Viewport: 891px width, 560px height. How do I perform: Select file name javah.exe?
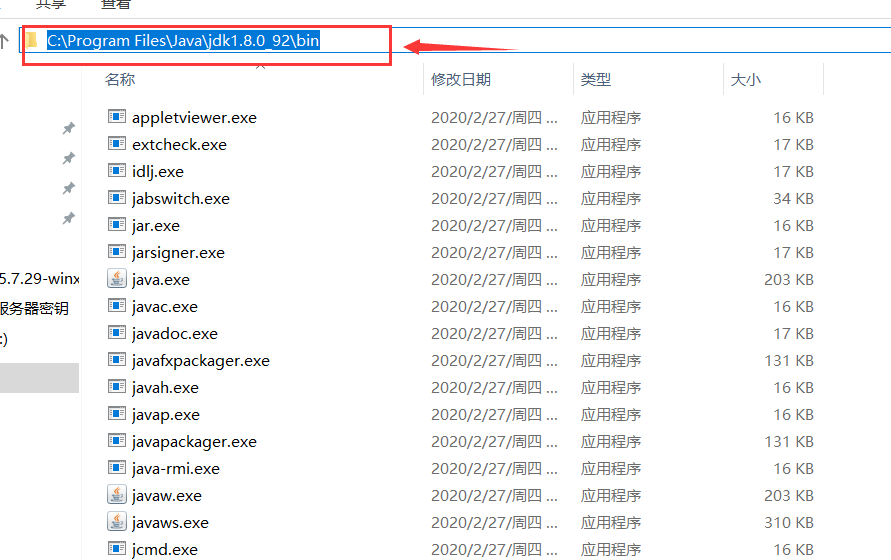165,388
